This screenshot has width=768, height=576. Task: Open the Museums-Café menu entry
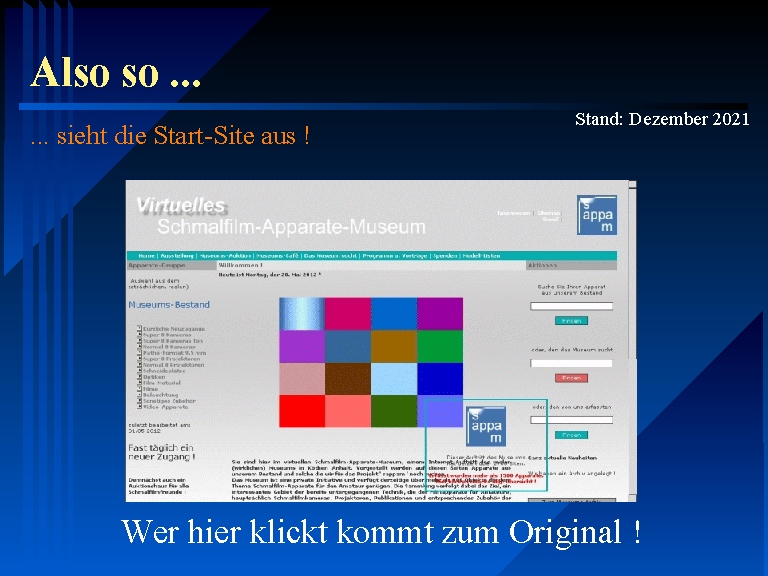277,256
